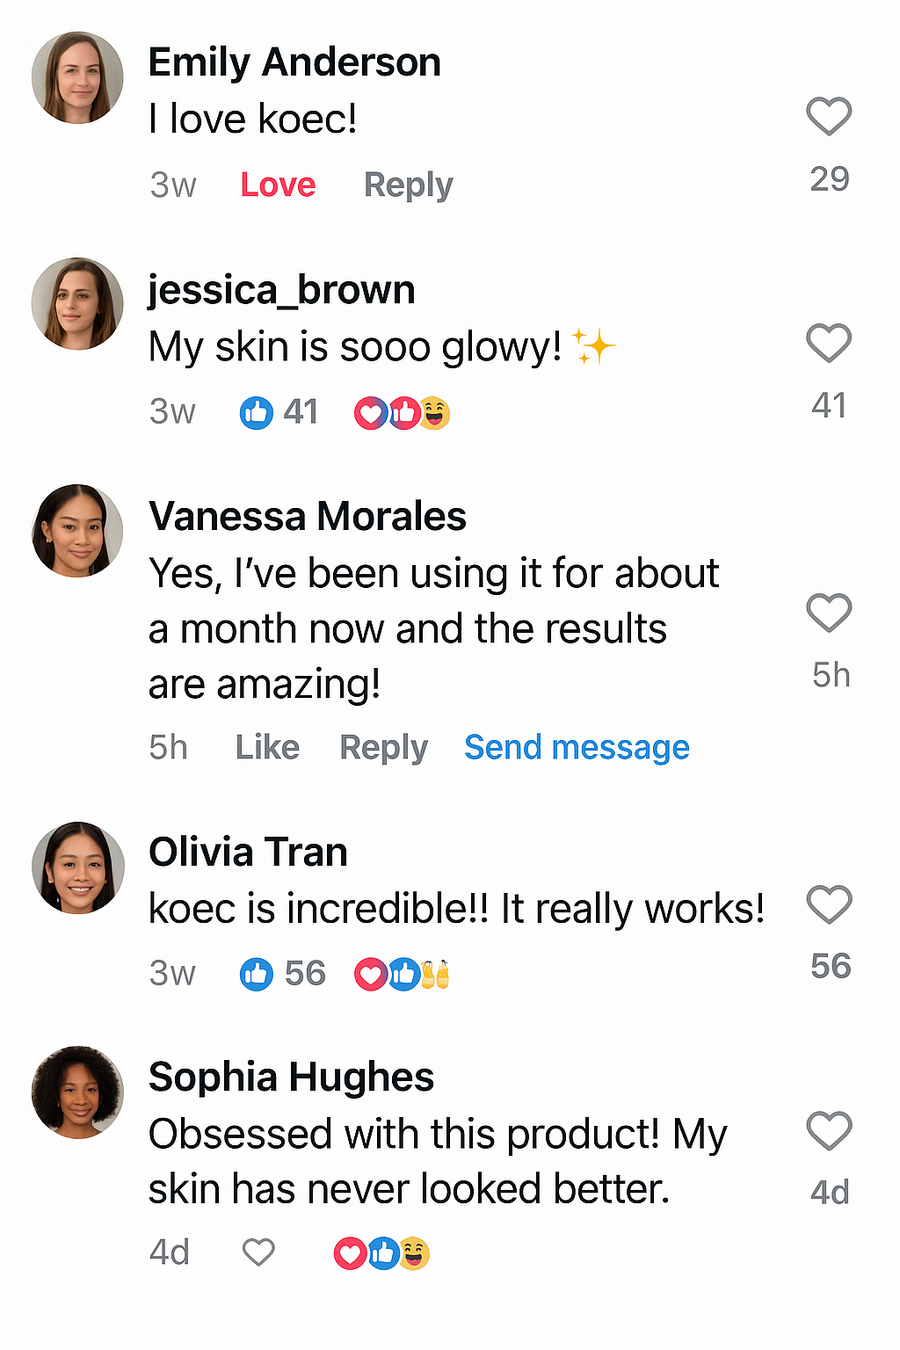
Task: Tap the heart next to Olivia Tran's comment
Action: click(x=828, y=905)
